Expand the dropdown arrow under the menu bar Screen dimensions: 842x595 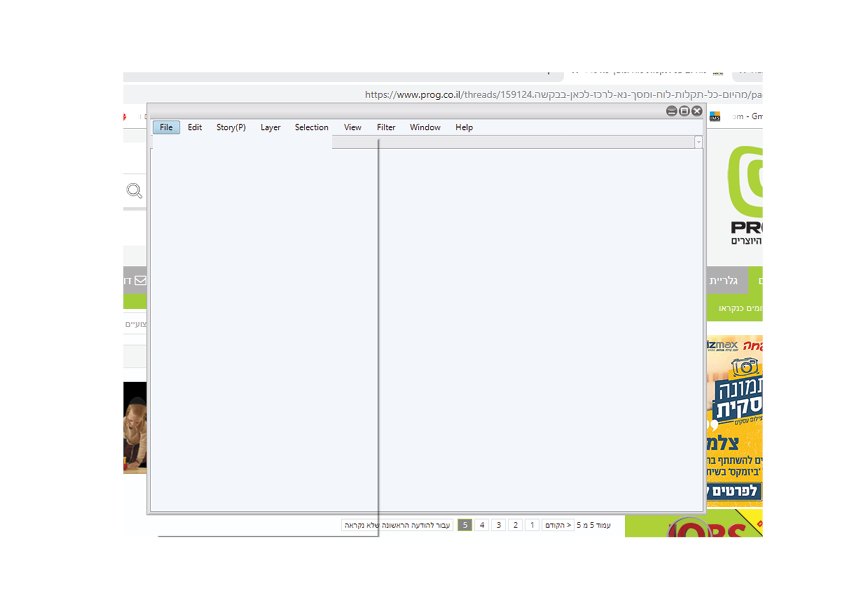pos(698,142)
